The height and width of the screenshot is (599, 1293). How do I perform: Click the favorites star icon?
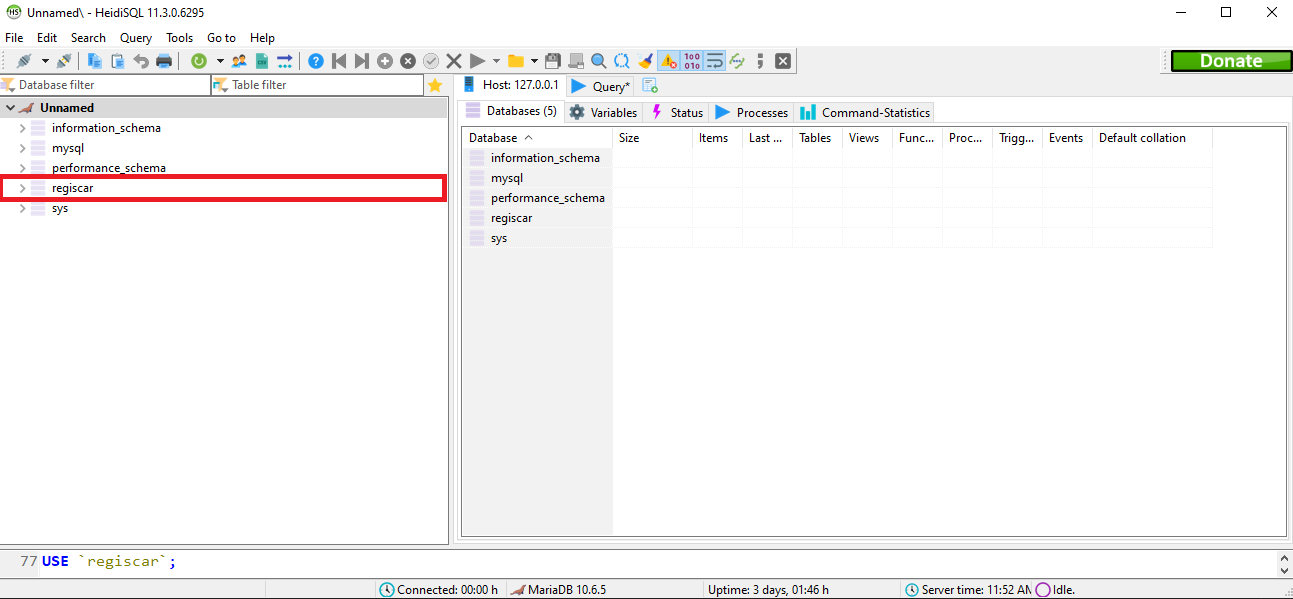coord(435,85)
